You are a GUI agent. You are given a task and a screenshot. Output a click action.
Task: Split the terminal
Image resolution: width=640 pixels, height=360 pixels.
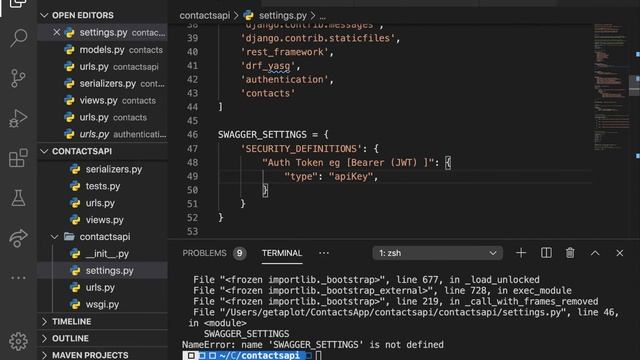(546, 253)
